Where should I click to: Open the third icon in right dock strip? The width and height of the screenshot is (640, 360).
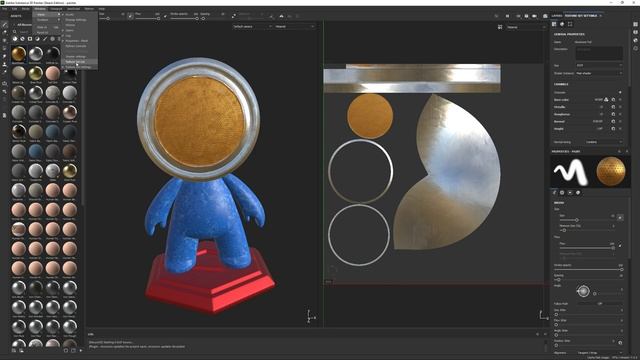point(636,40)
